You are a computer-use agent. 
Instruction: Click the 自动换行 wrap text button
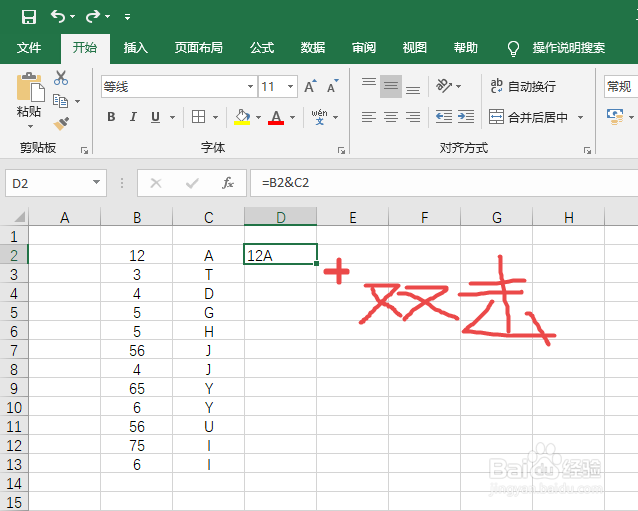coord(523,86)
